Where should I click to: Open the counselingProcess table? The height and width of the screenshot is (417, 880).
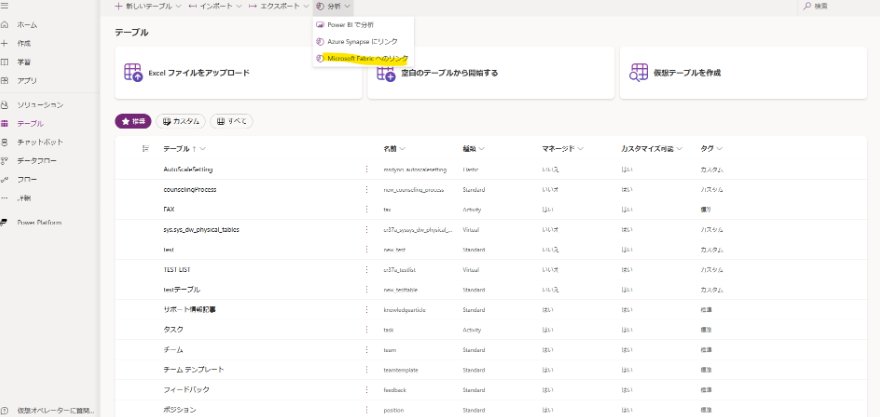tap(190, 189)
